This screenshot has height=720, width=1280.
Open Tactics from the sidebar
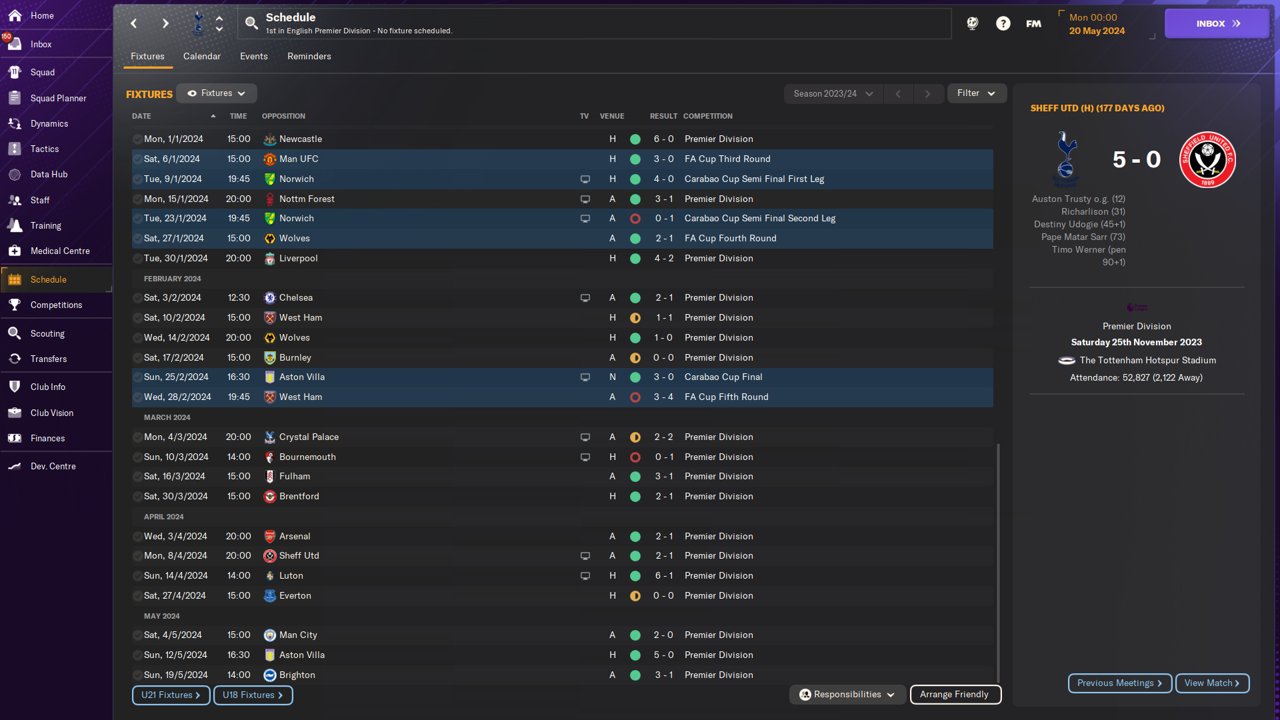coord(44,149)
